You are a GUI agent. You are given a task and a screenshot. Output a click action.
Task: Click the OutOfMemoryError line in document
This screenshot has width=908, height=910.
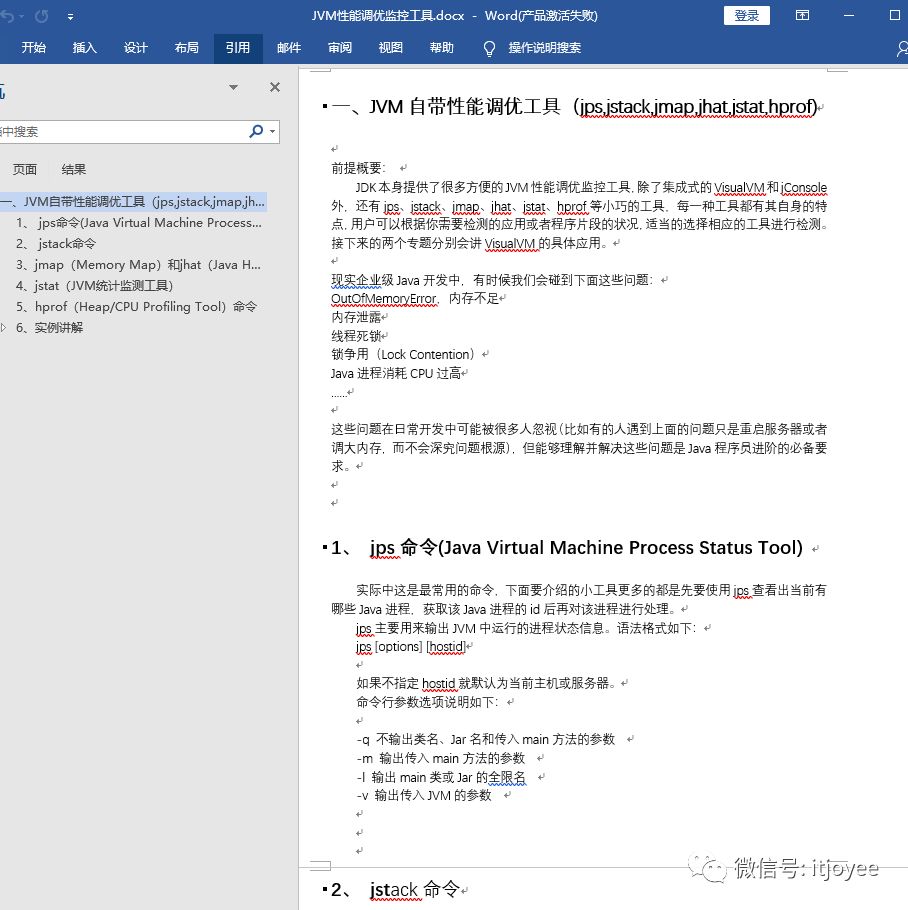coord(415,298)
